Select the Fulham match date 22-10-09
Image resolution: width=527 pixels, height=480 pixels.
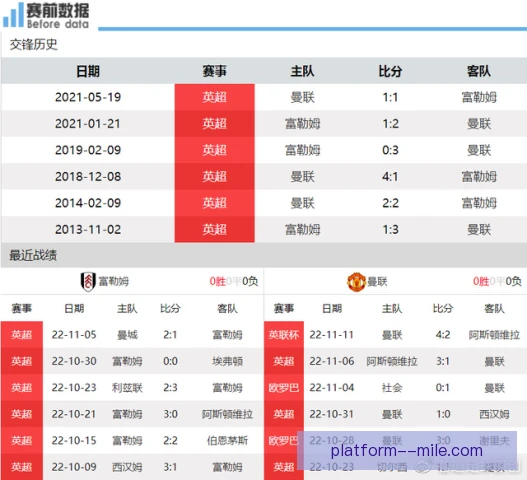pos(74,467)
